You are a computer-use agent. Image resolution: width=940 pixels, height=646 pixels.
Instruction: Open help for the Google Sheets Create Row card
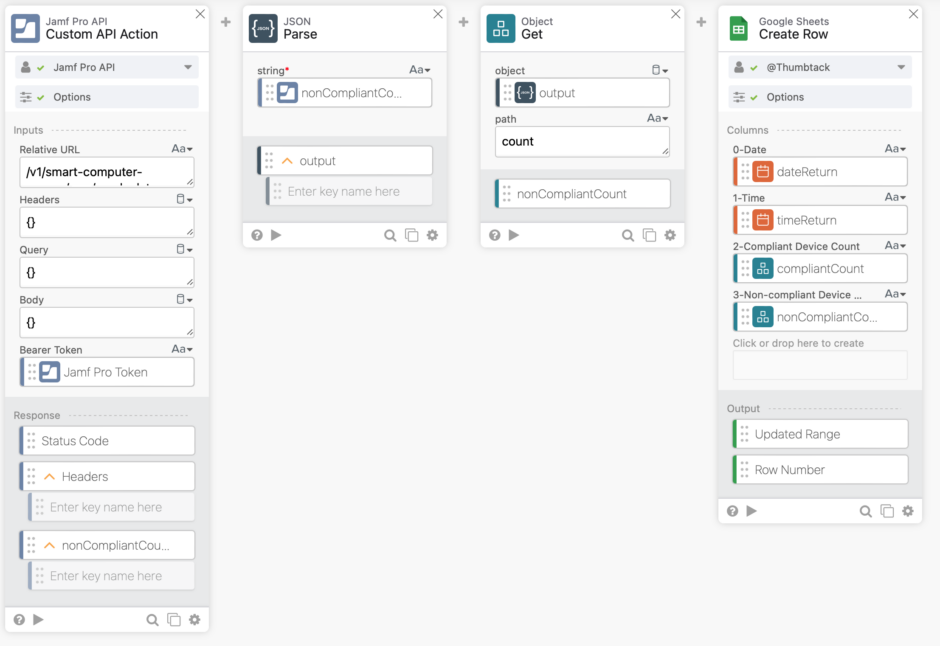point(733,511)
